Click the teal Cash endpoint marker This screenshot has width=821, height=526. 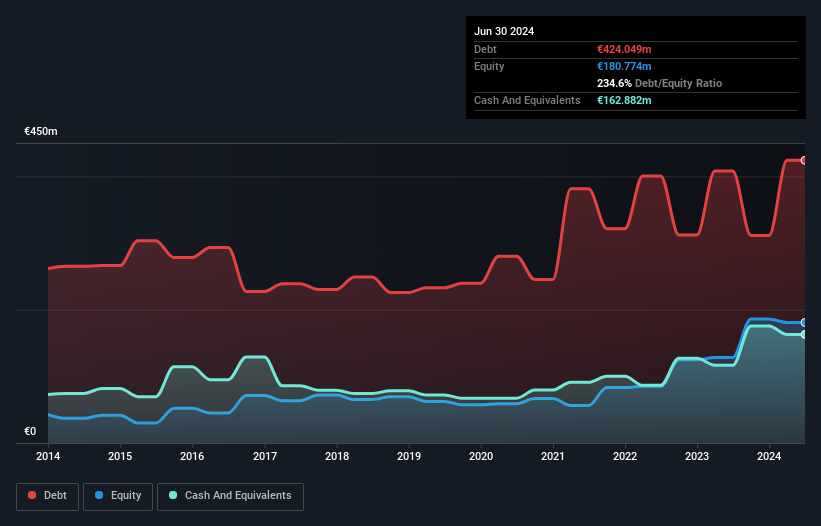(x=804, y=334)
